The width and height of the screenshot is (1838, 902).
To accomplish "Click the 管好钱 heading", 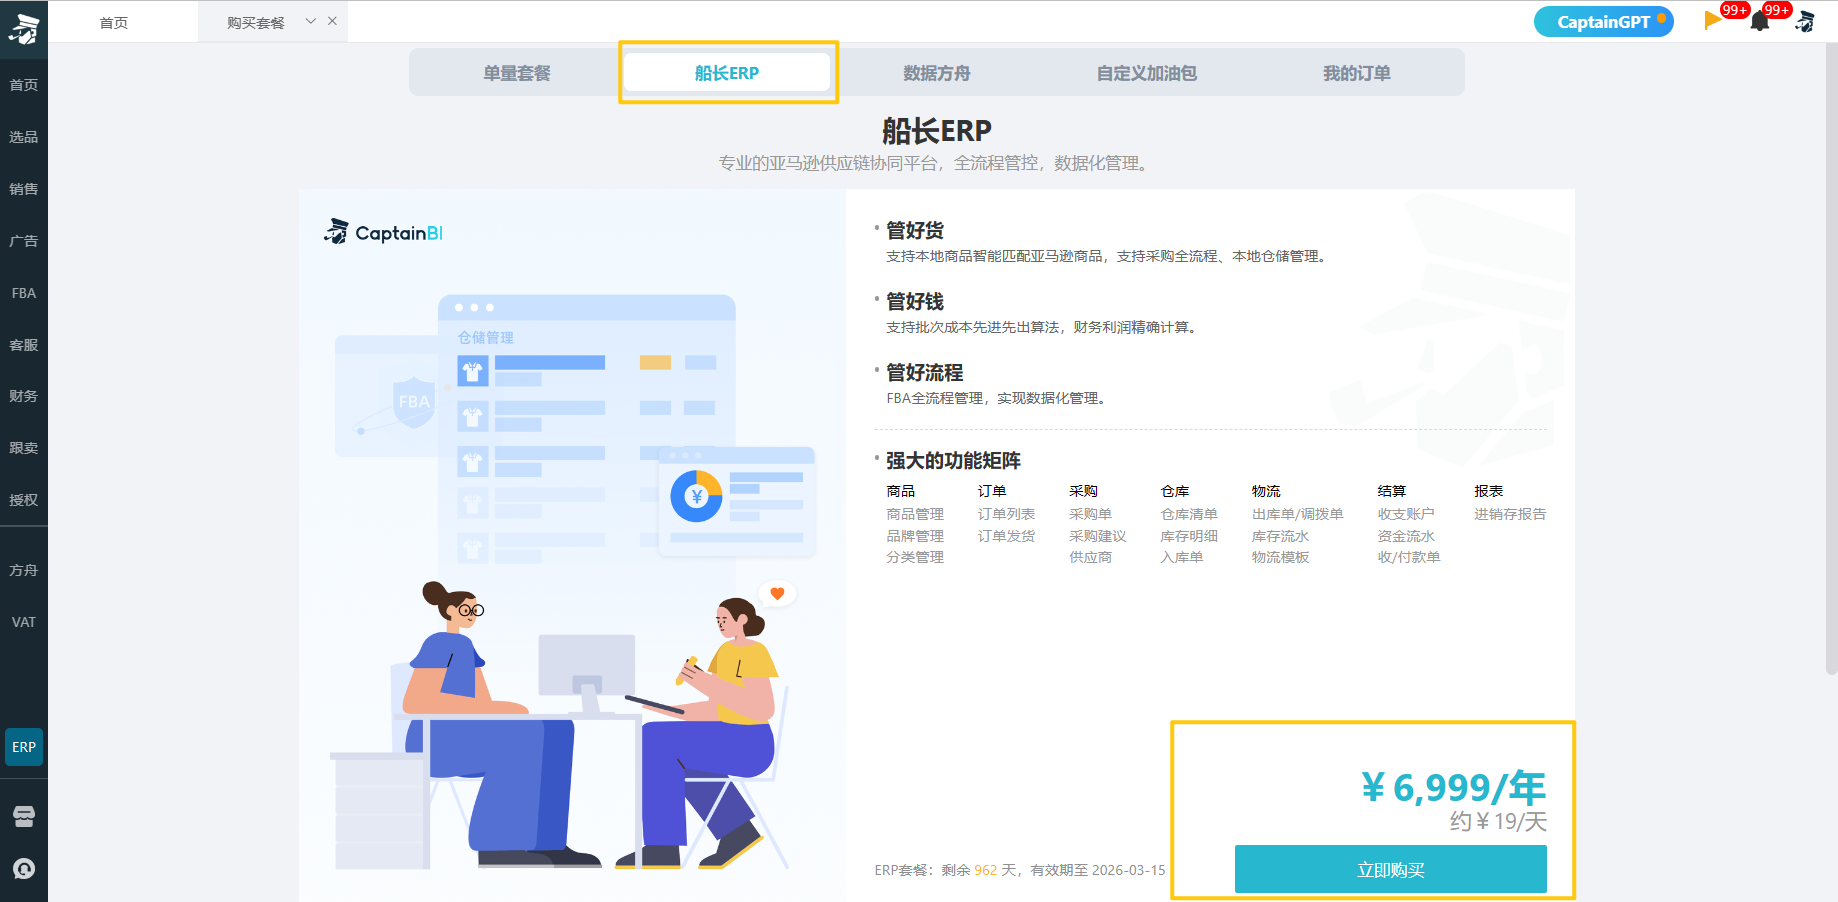I will tap(915, 301).
